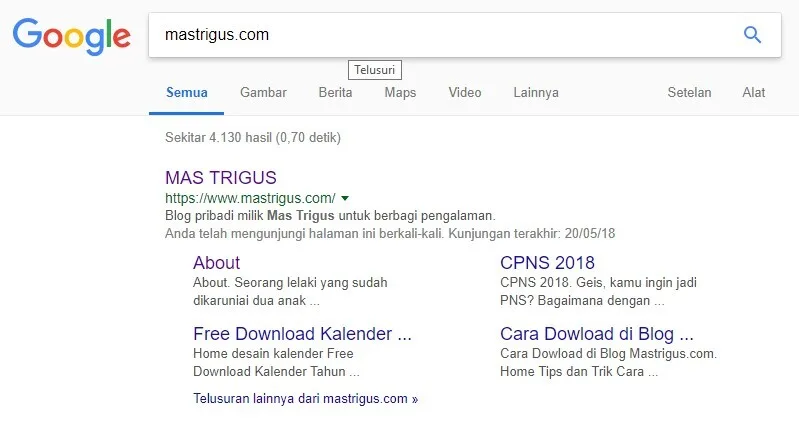Click 'About. Seorang lelaki yang sudah' snippet

pos(290,282)
